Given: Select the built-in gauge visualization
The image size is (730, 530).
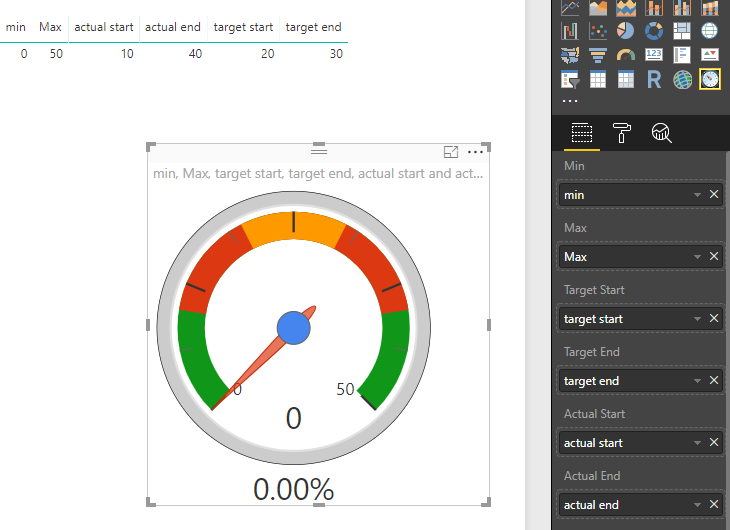Looking at the screenshot, I should coord(626,55).
